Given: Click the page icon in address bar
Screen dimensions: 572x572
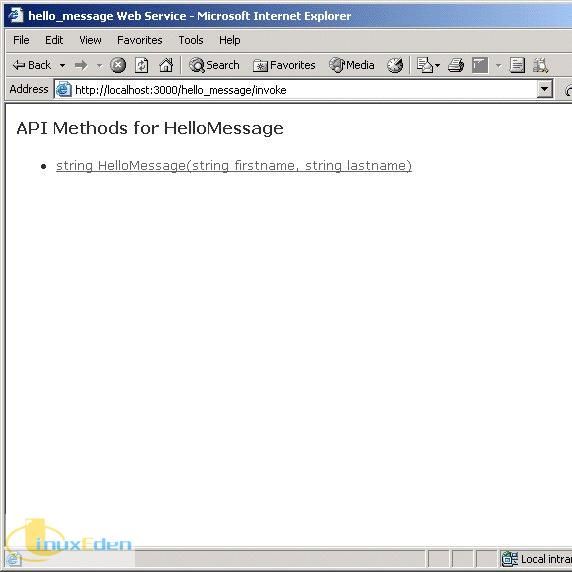Looking at the screenshot, I should [x=63, y=90].
